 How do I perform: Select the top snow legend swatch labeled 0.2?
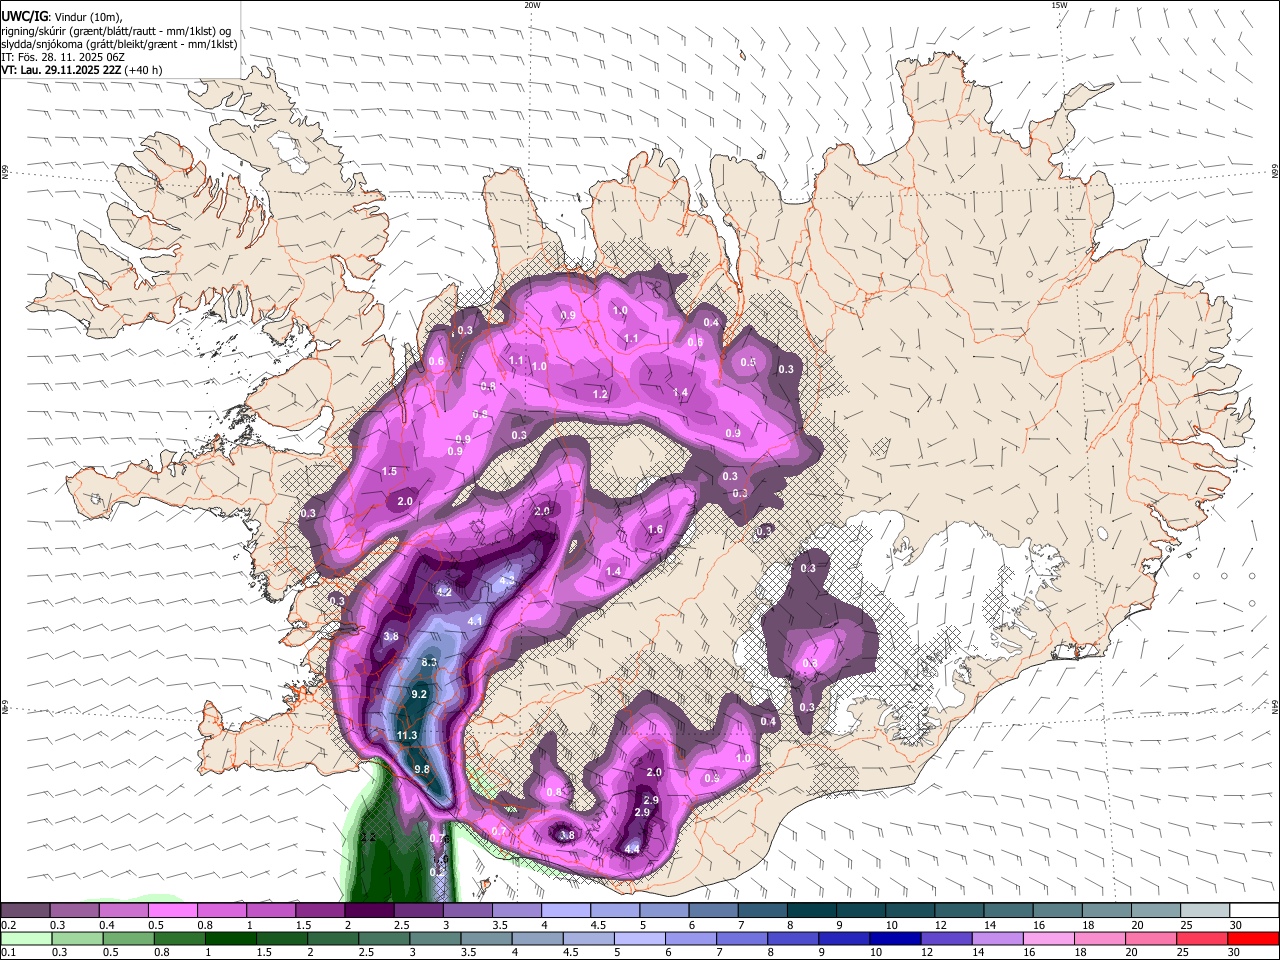[25, 910]
